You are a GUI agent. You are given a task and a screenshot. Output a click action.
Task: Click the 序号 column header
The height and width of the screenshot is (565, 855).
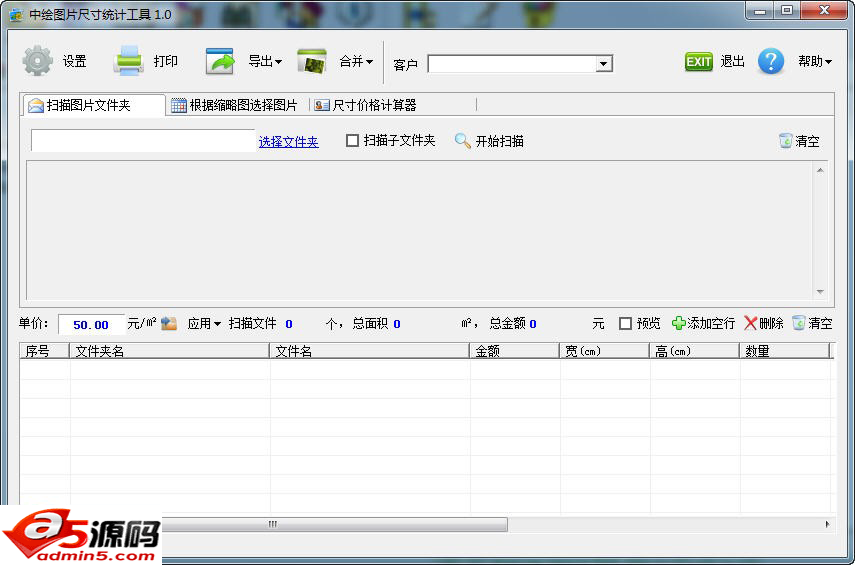tap(45, 351)
